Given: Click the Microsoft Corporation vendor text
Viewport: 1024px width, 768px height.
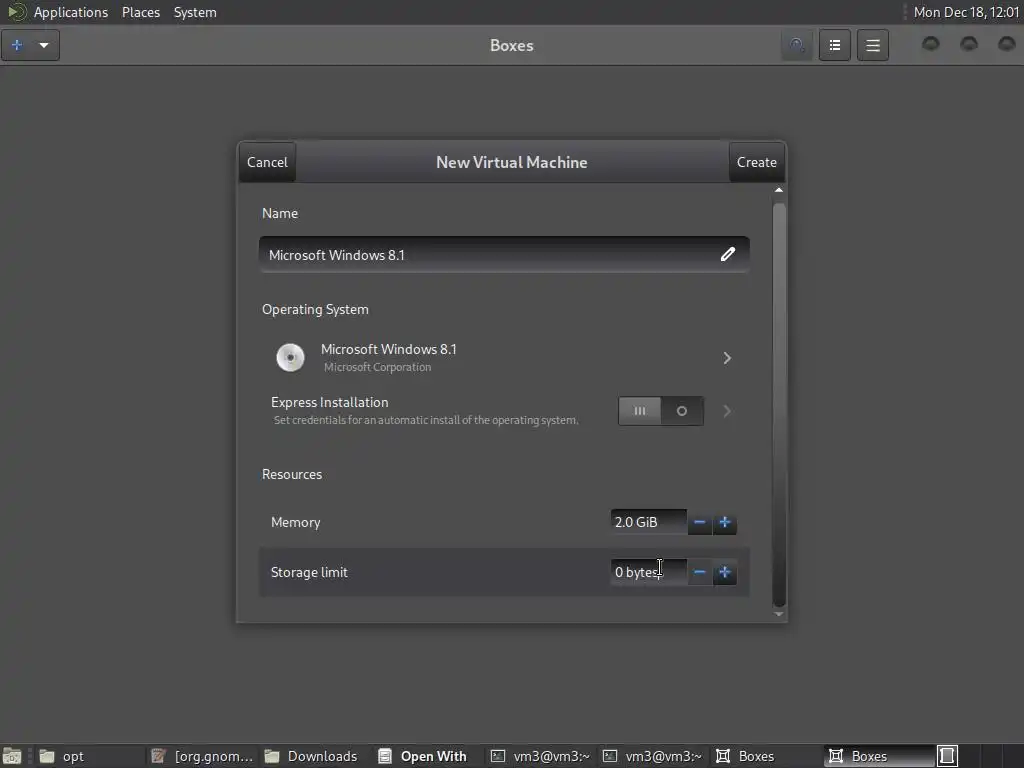Looking at the screenshot, I should pos(377,367).
